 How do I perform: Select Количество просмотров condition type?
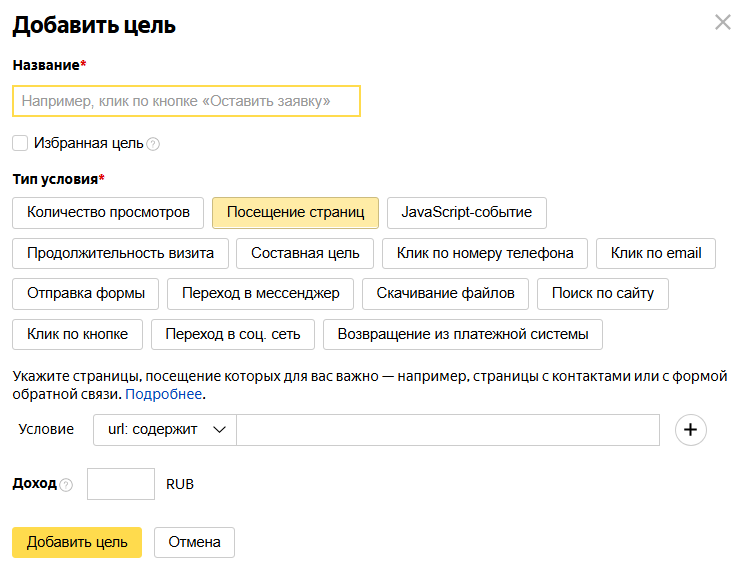[x=108, y=213]
